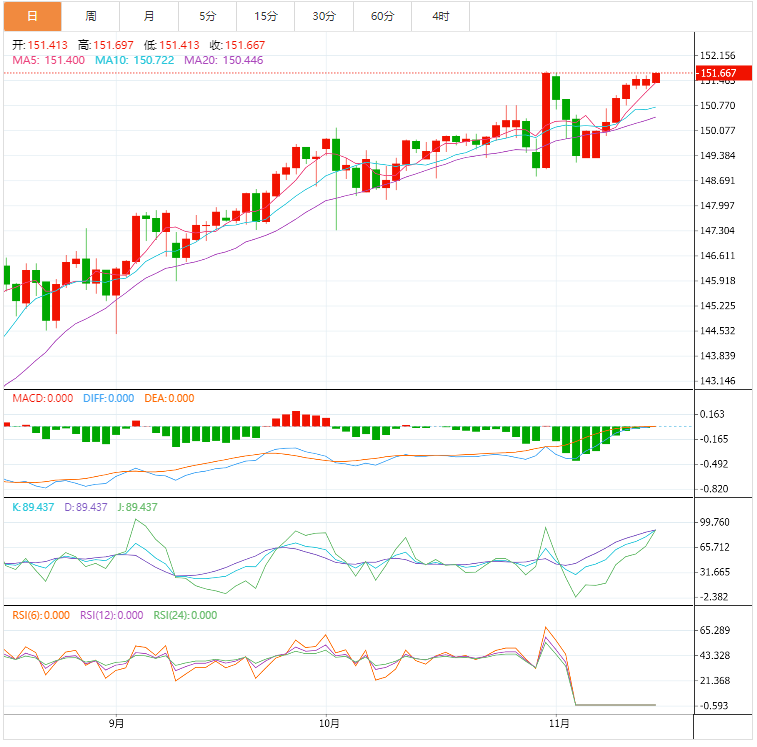Switch to the 60分 chart tab

pos(382,16)
